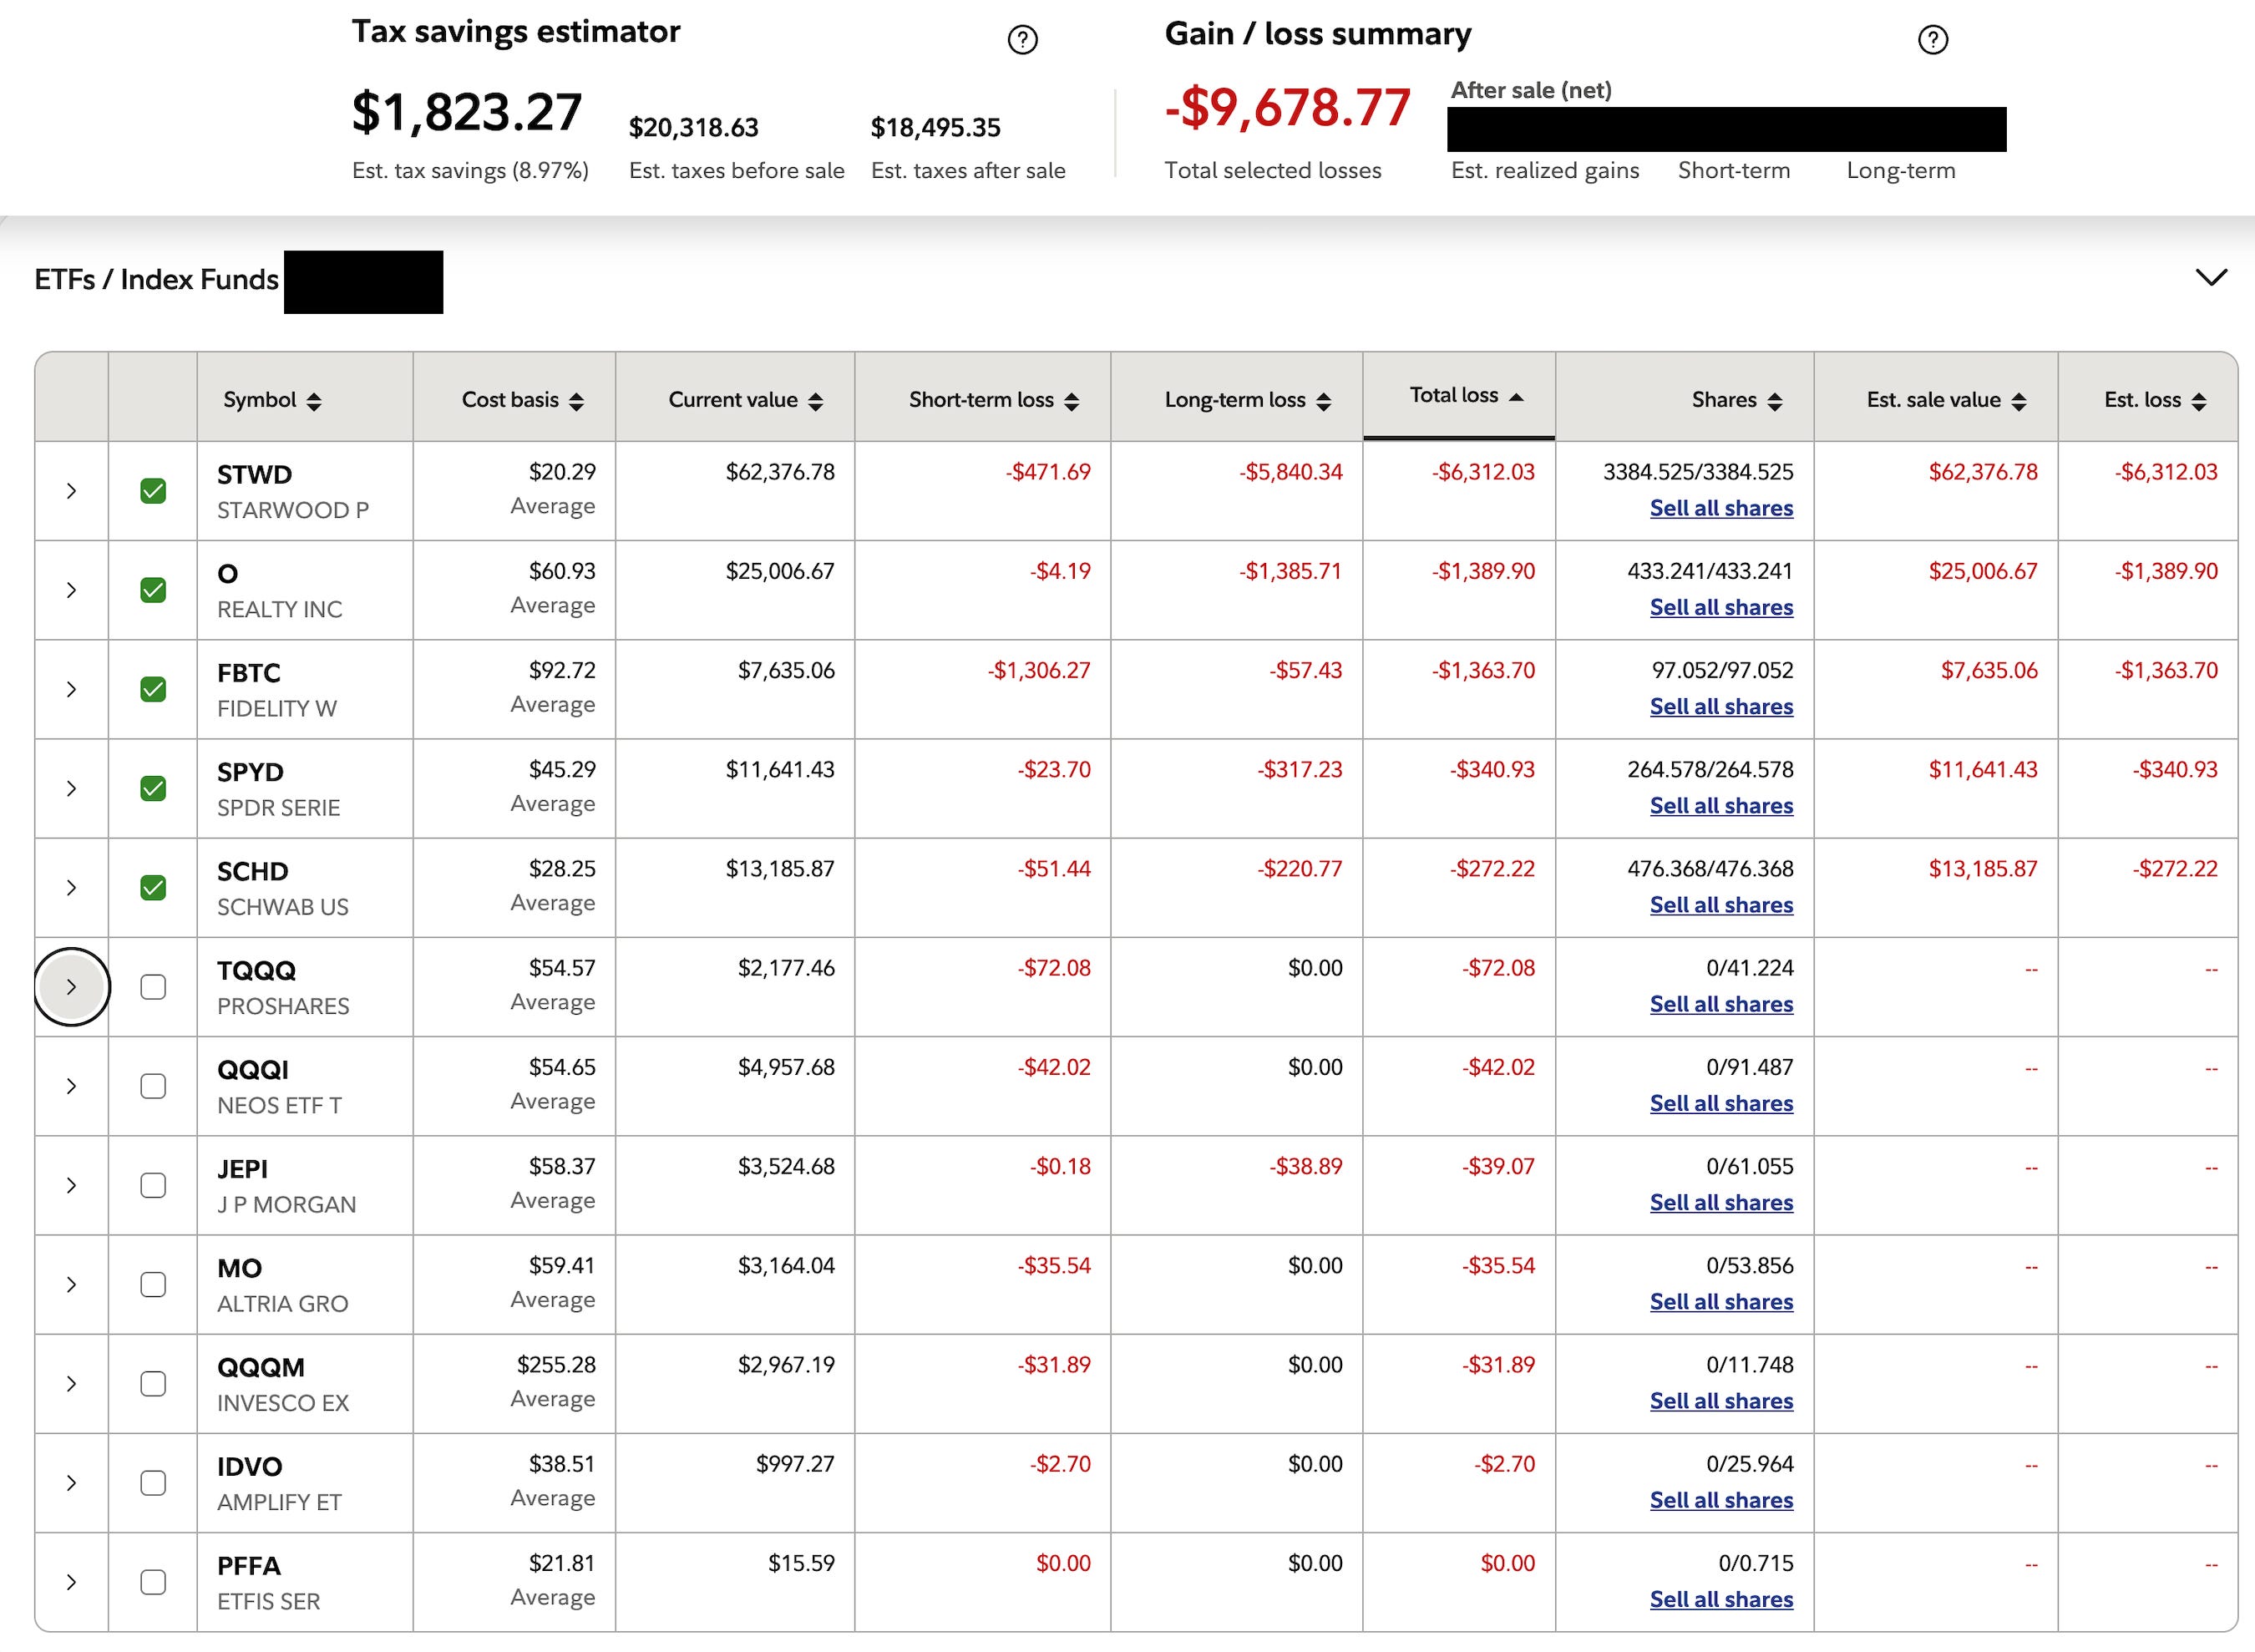Open Tax savings estimator help icon
2255x1652 pixels.
[1022, 40]
